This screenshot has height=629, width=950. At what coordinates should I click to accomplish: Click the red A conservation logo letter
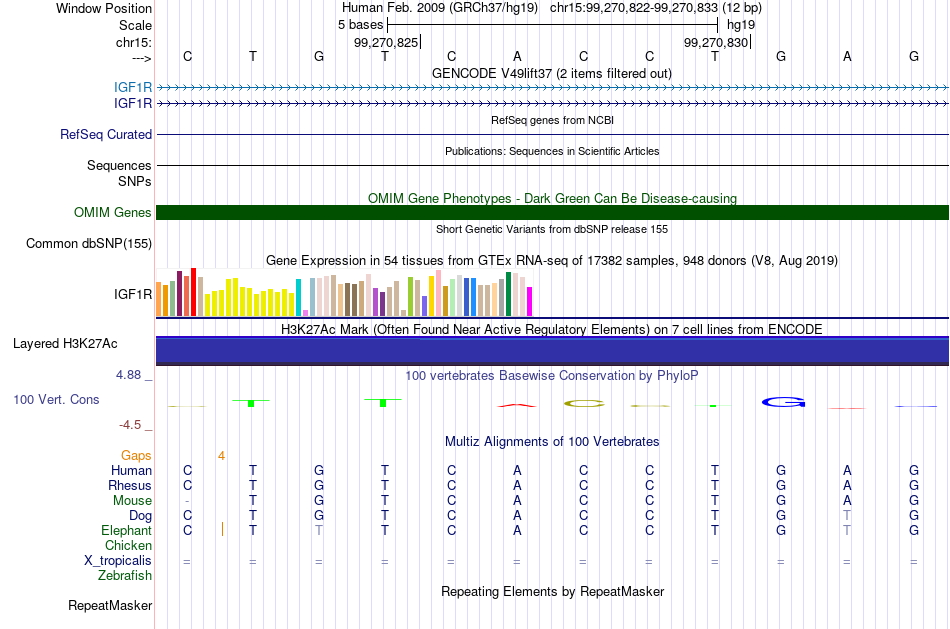[x=517, y=405]
